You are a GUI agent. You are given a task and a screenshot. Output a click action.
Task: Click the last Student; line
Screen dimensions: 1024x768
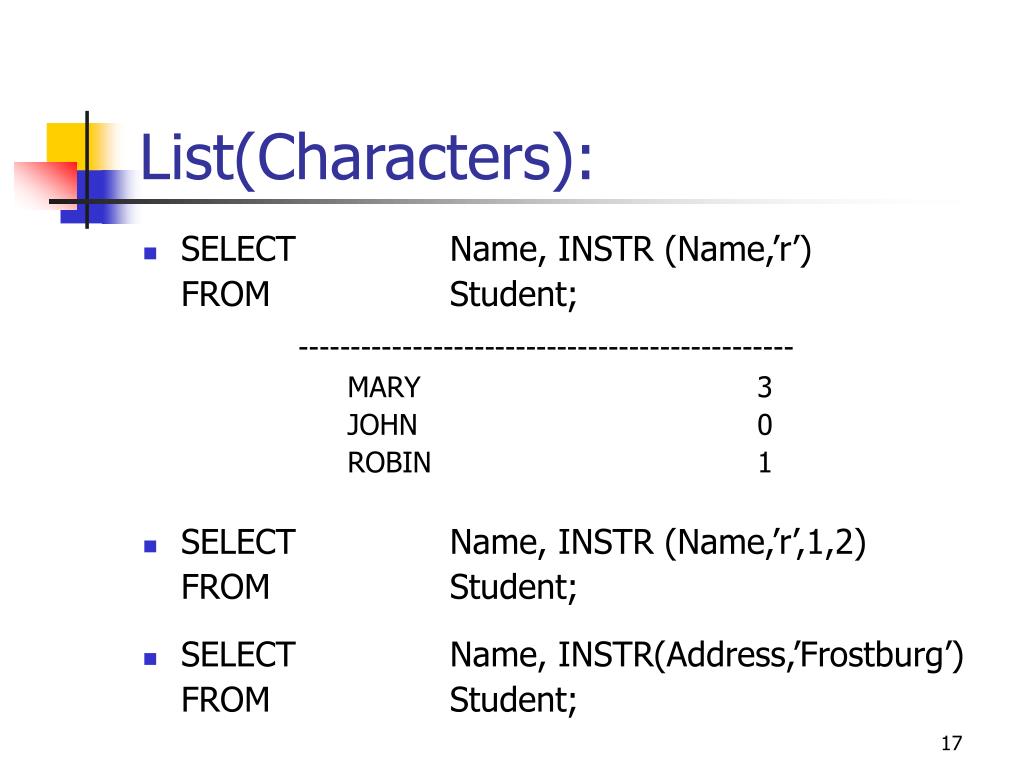[513, 700]
